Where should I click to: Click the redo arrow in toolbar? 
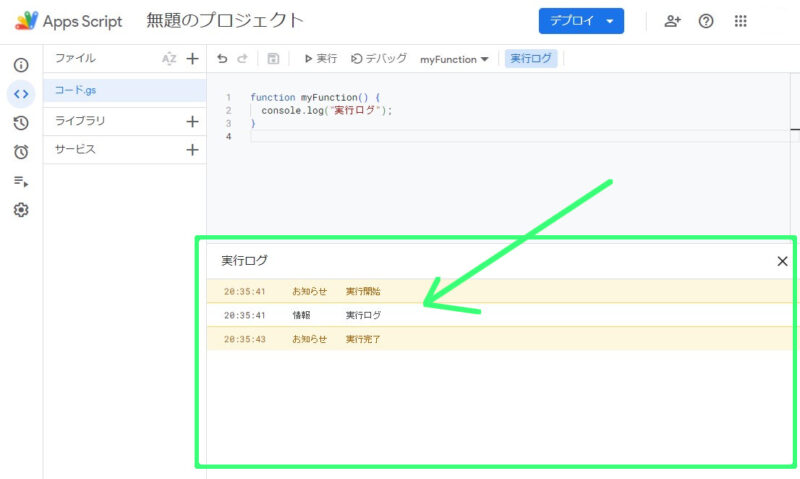(241, 59)
